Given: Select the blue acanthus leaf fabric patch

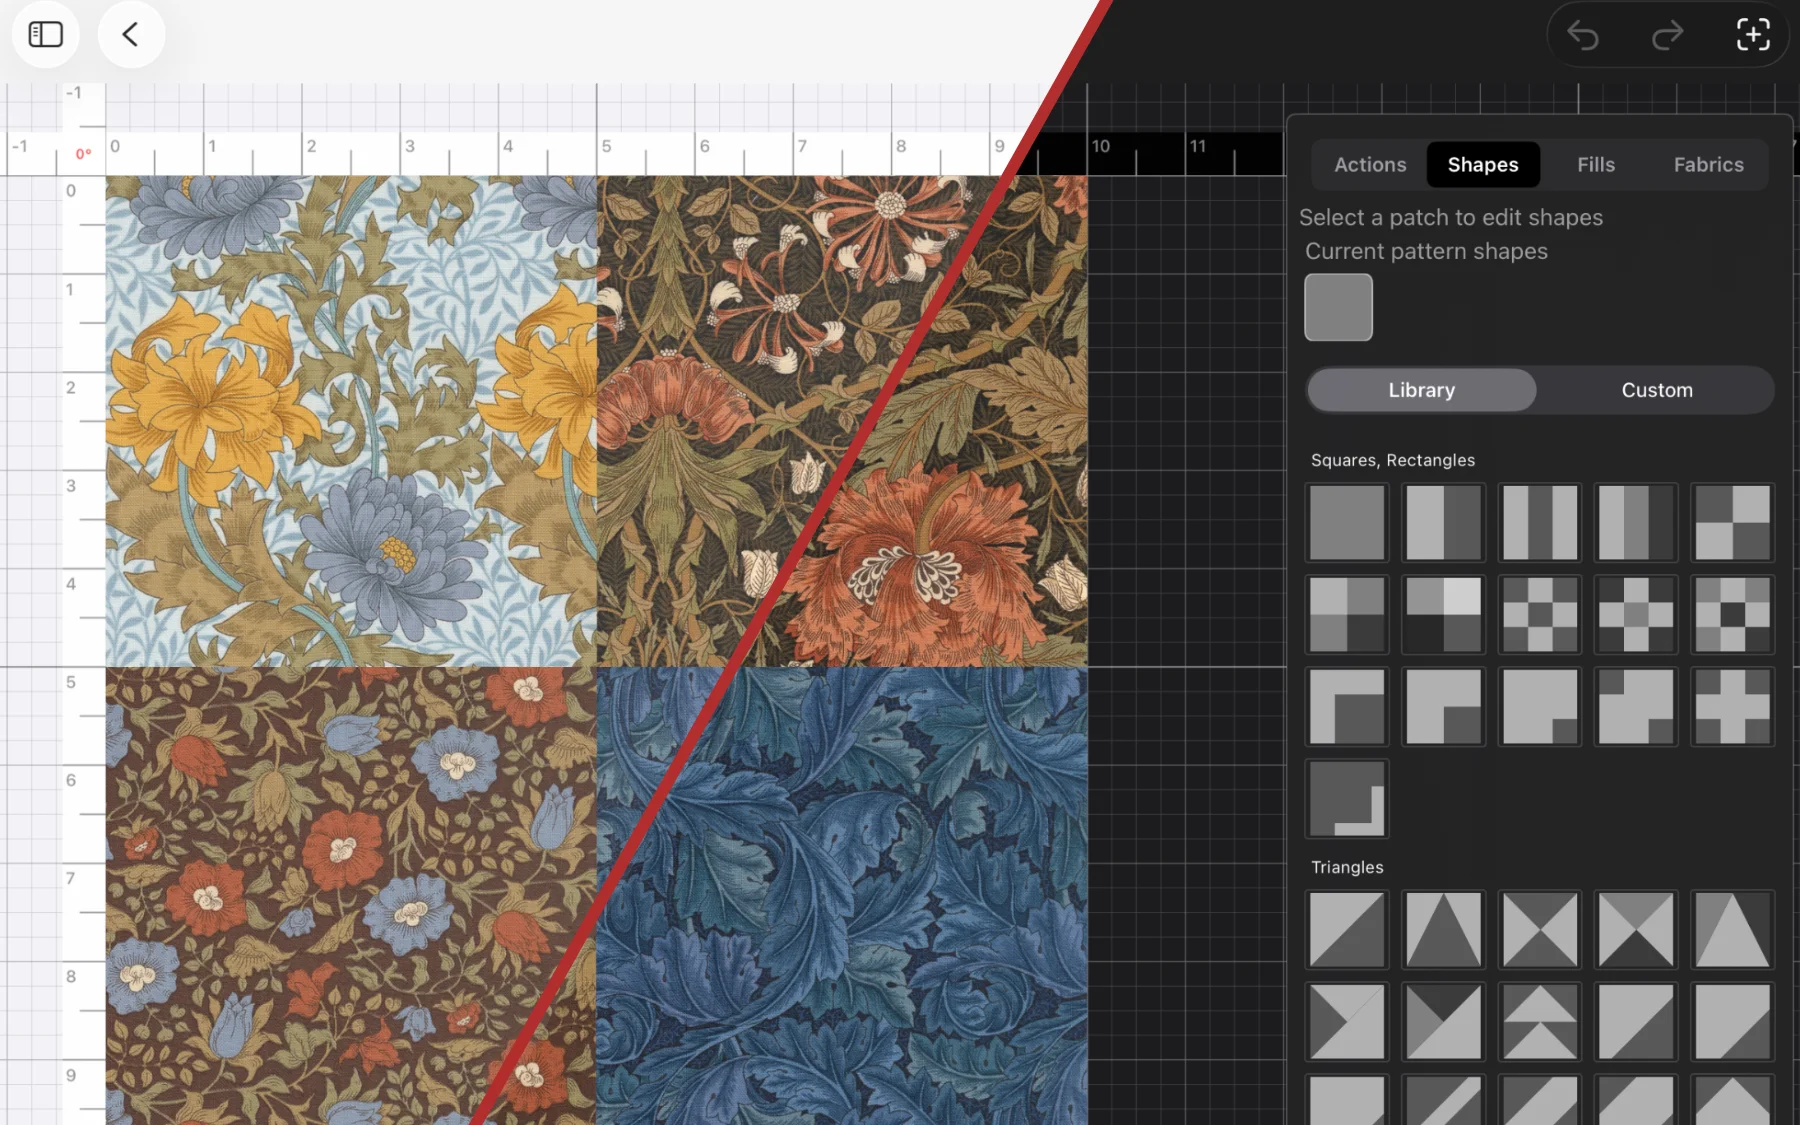Looking at the screenshot, I should [842, 896].
